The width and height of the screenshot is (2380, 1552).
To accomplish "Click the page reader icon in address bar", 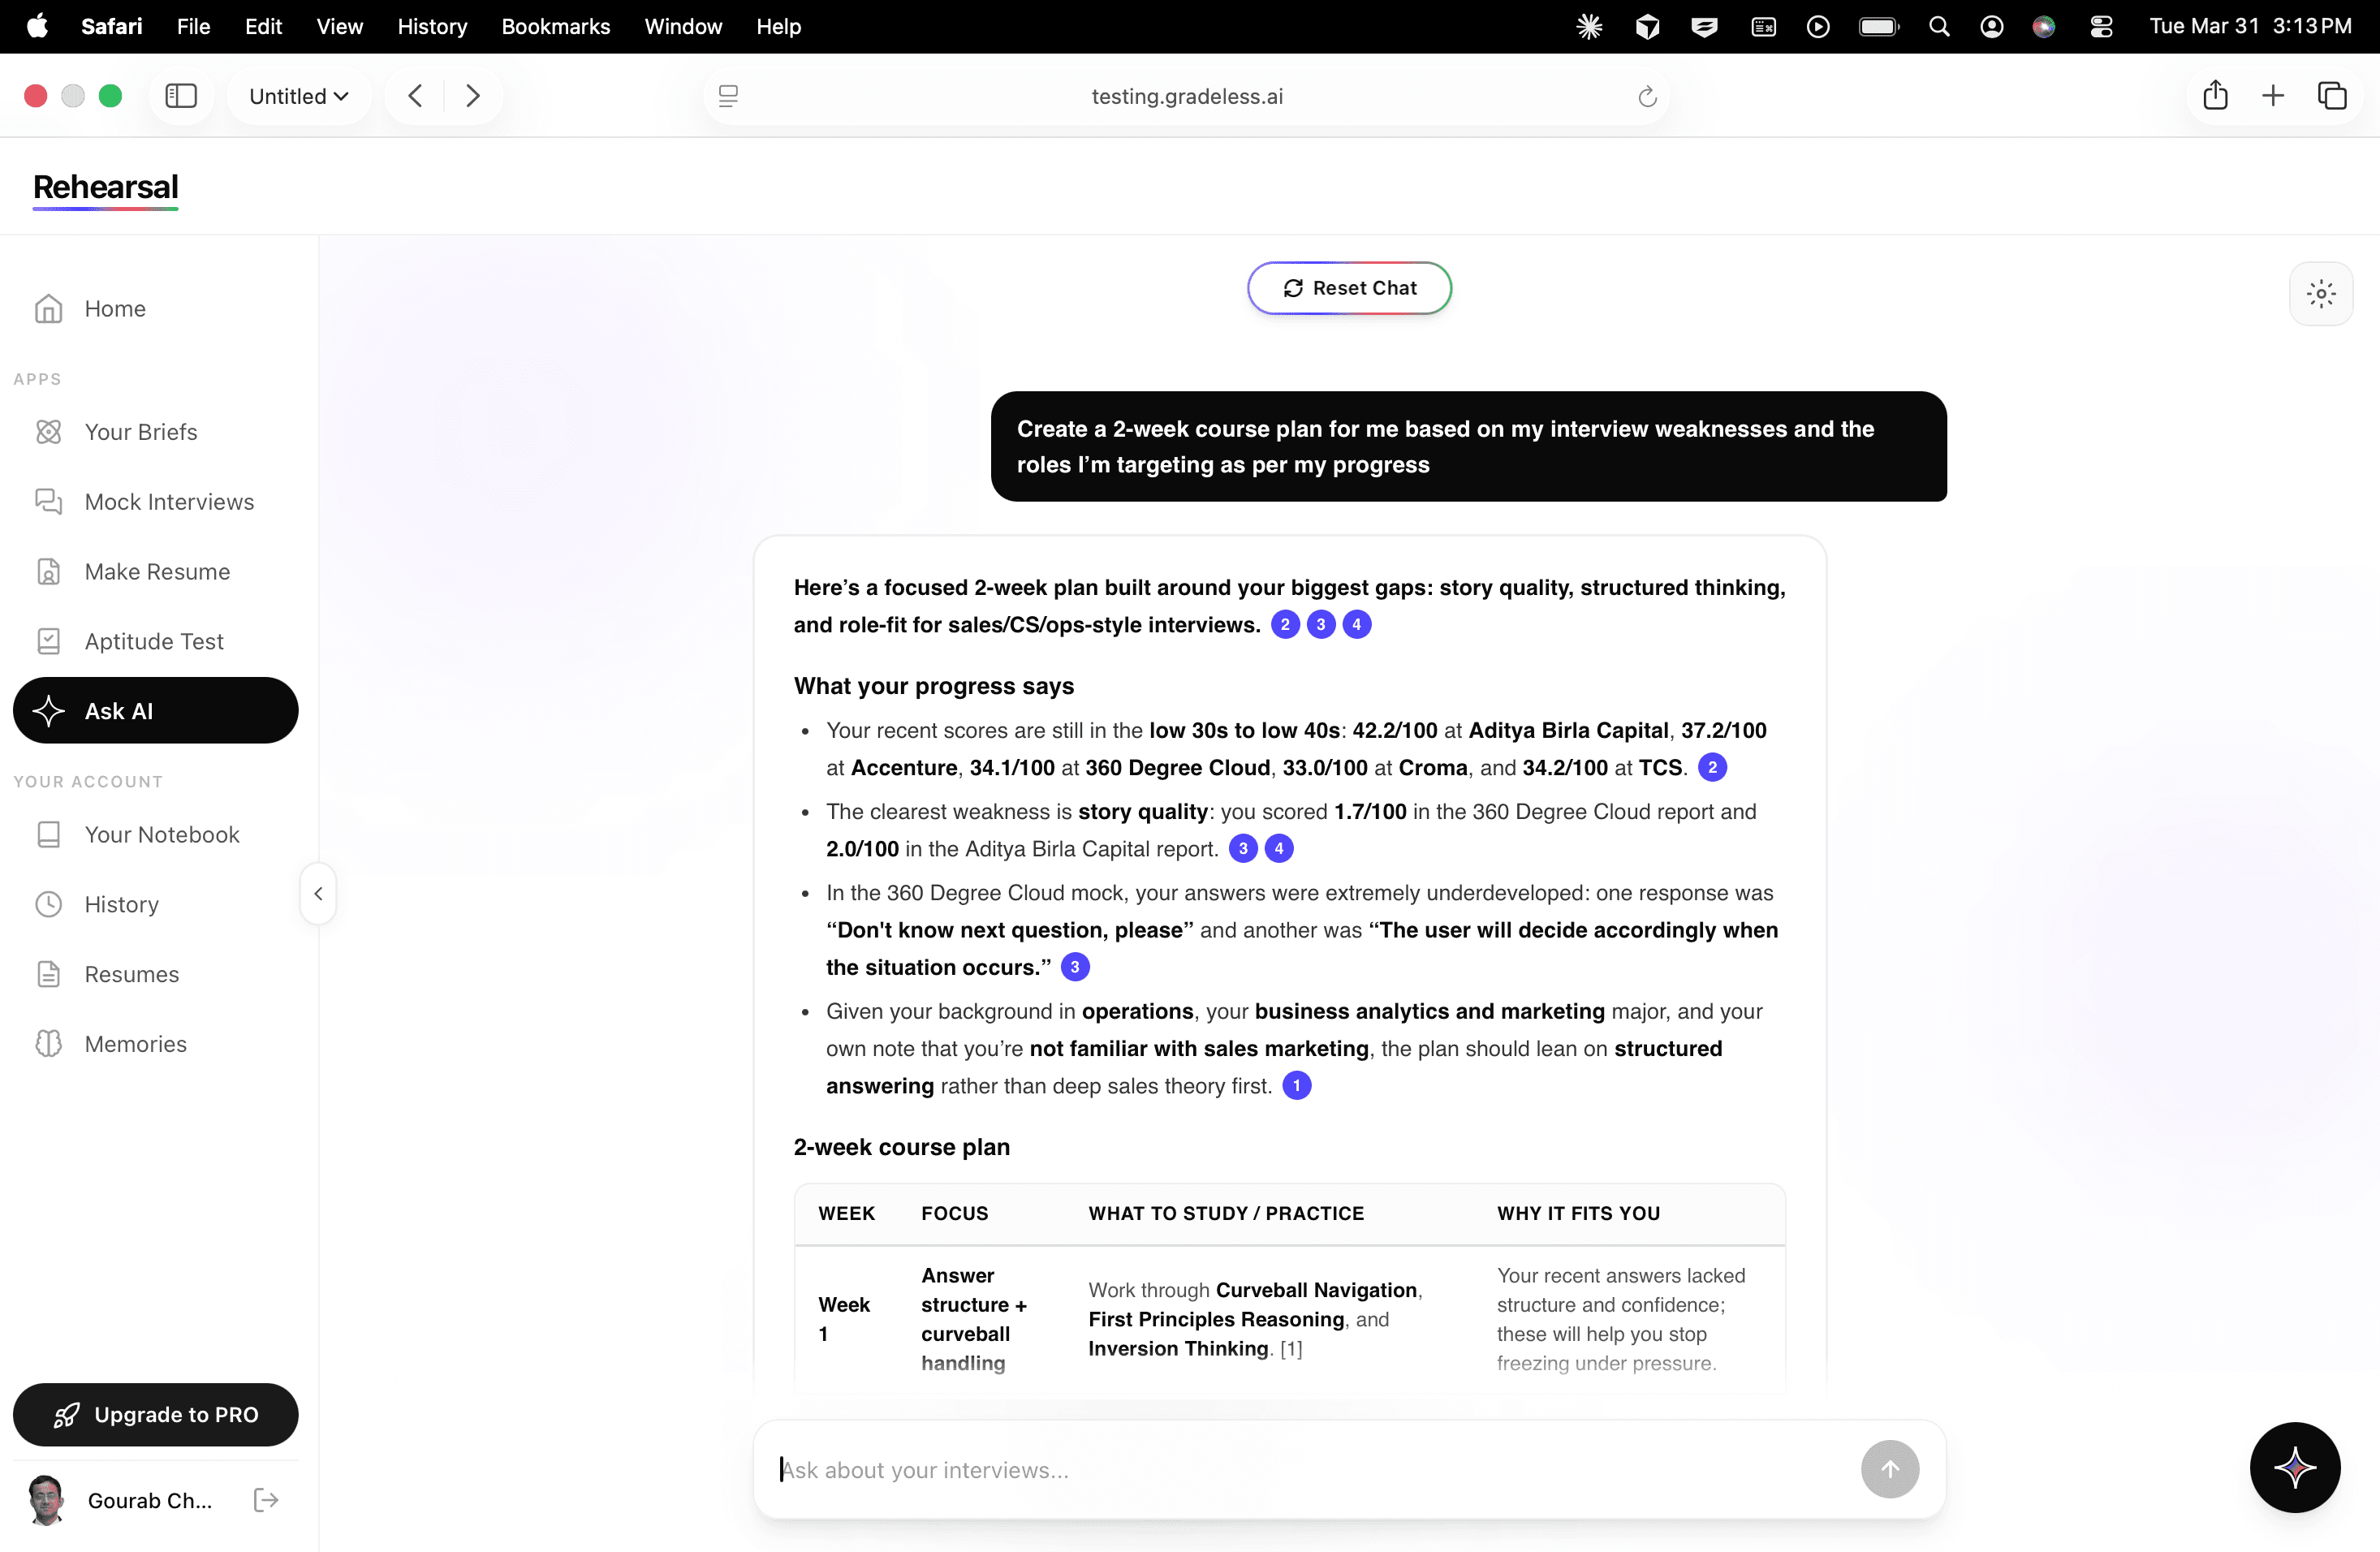I will [x=728, y=96].
